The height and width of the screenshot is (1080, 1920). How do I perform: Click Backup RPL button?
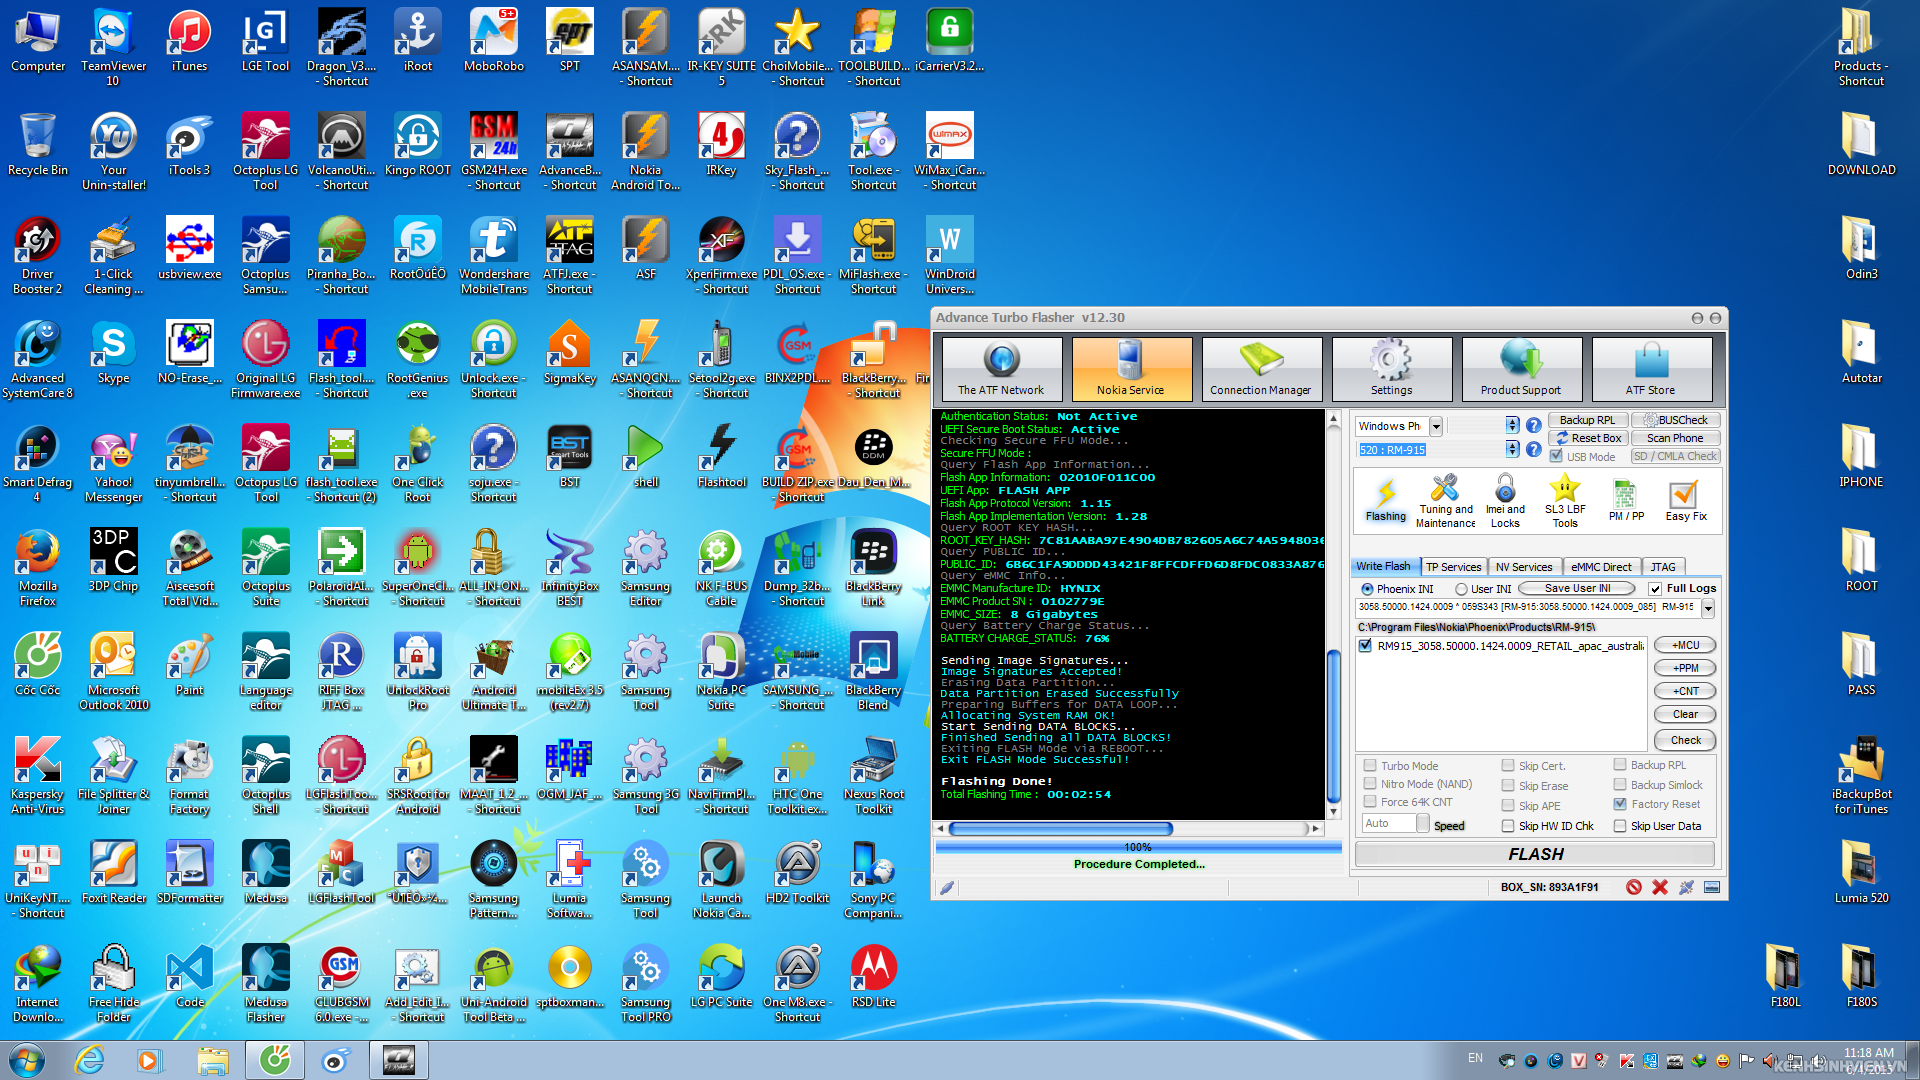tap(1587, 420)
